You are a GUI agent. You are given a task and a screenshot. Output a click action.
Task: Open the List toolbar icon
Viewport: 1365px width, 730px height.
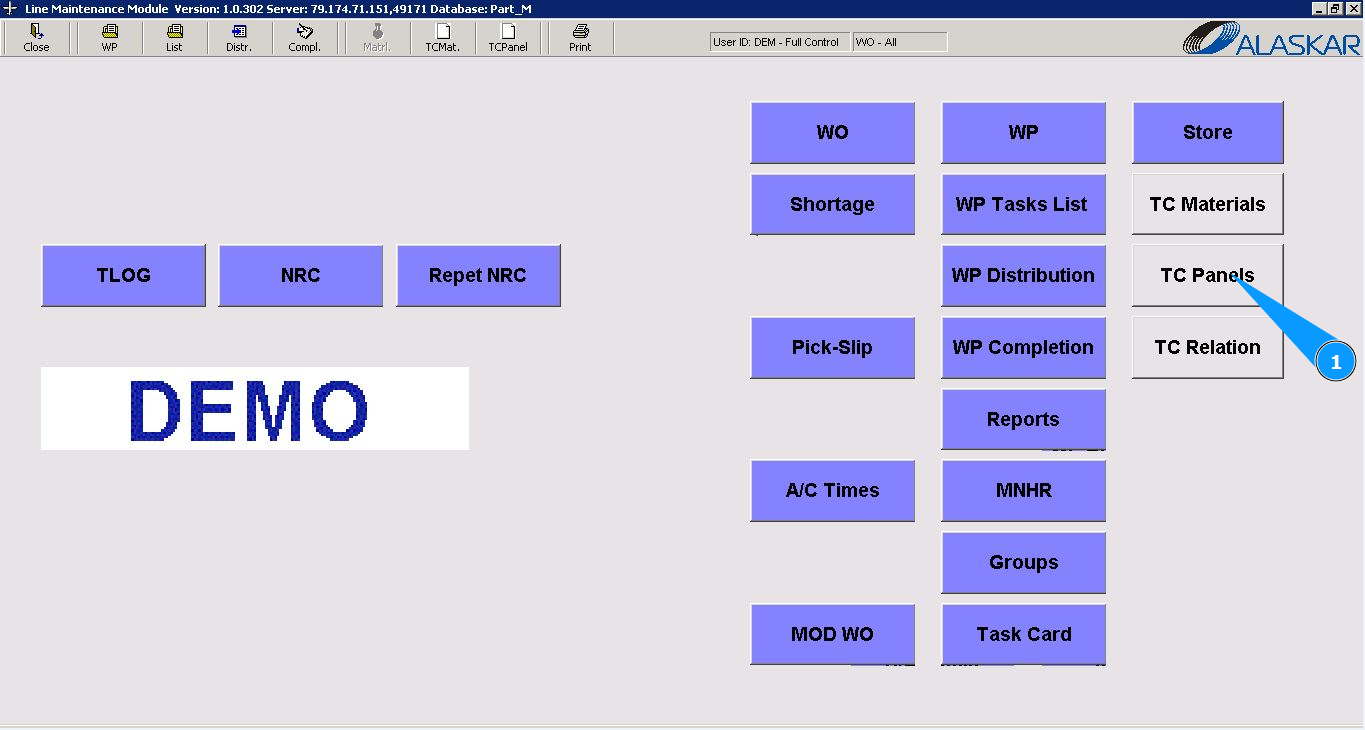174,38
